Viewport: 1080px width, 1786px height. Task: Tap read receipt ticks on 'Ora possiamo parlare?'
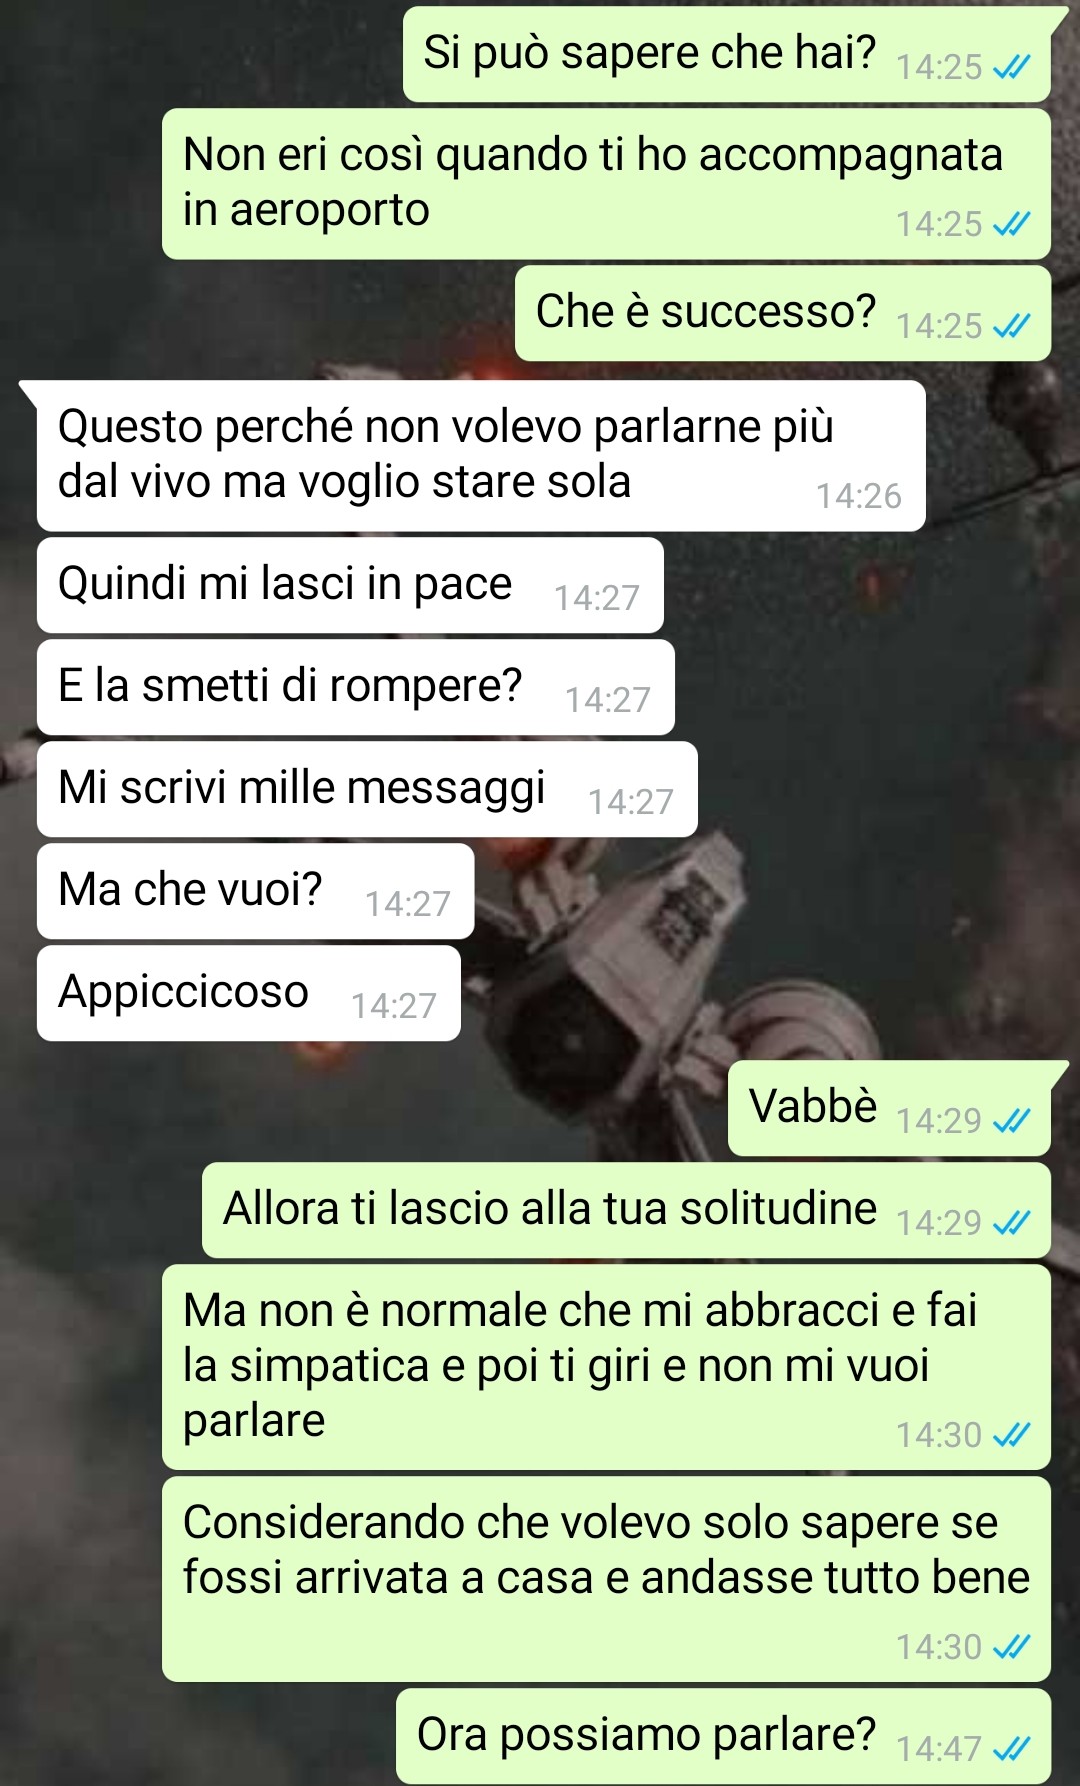click(1011, 1749)
